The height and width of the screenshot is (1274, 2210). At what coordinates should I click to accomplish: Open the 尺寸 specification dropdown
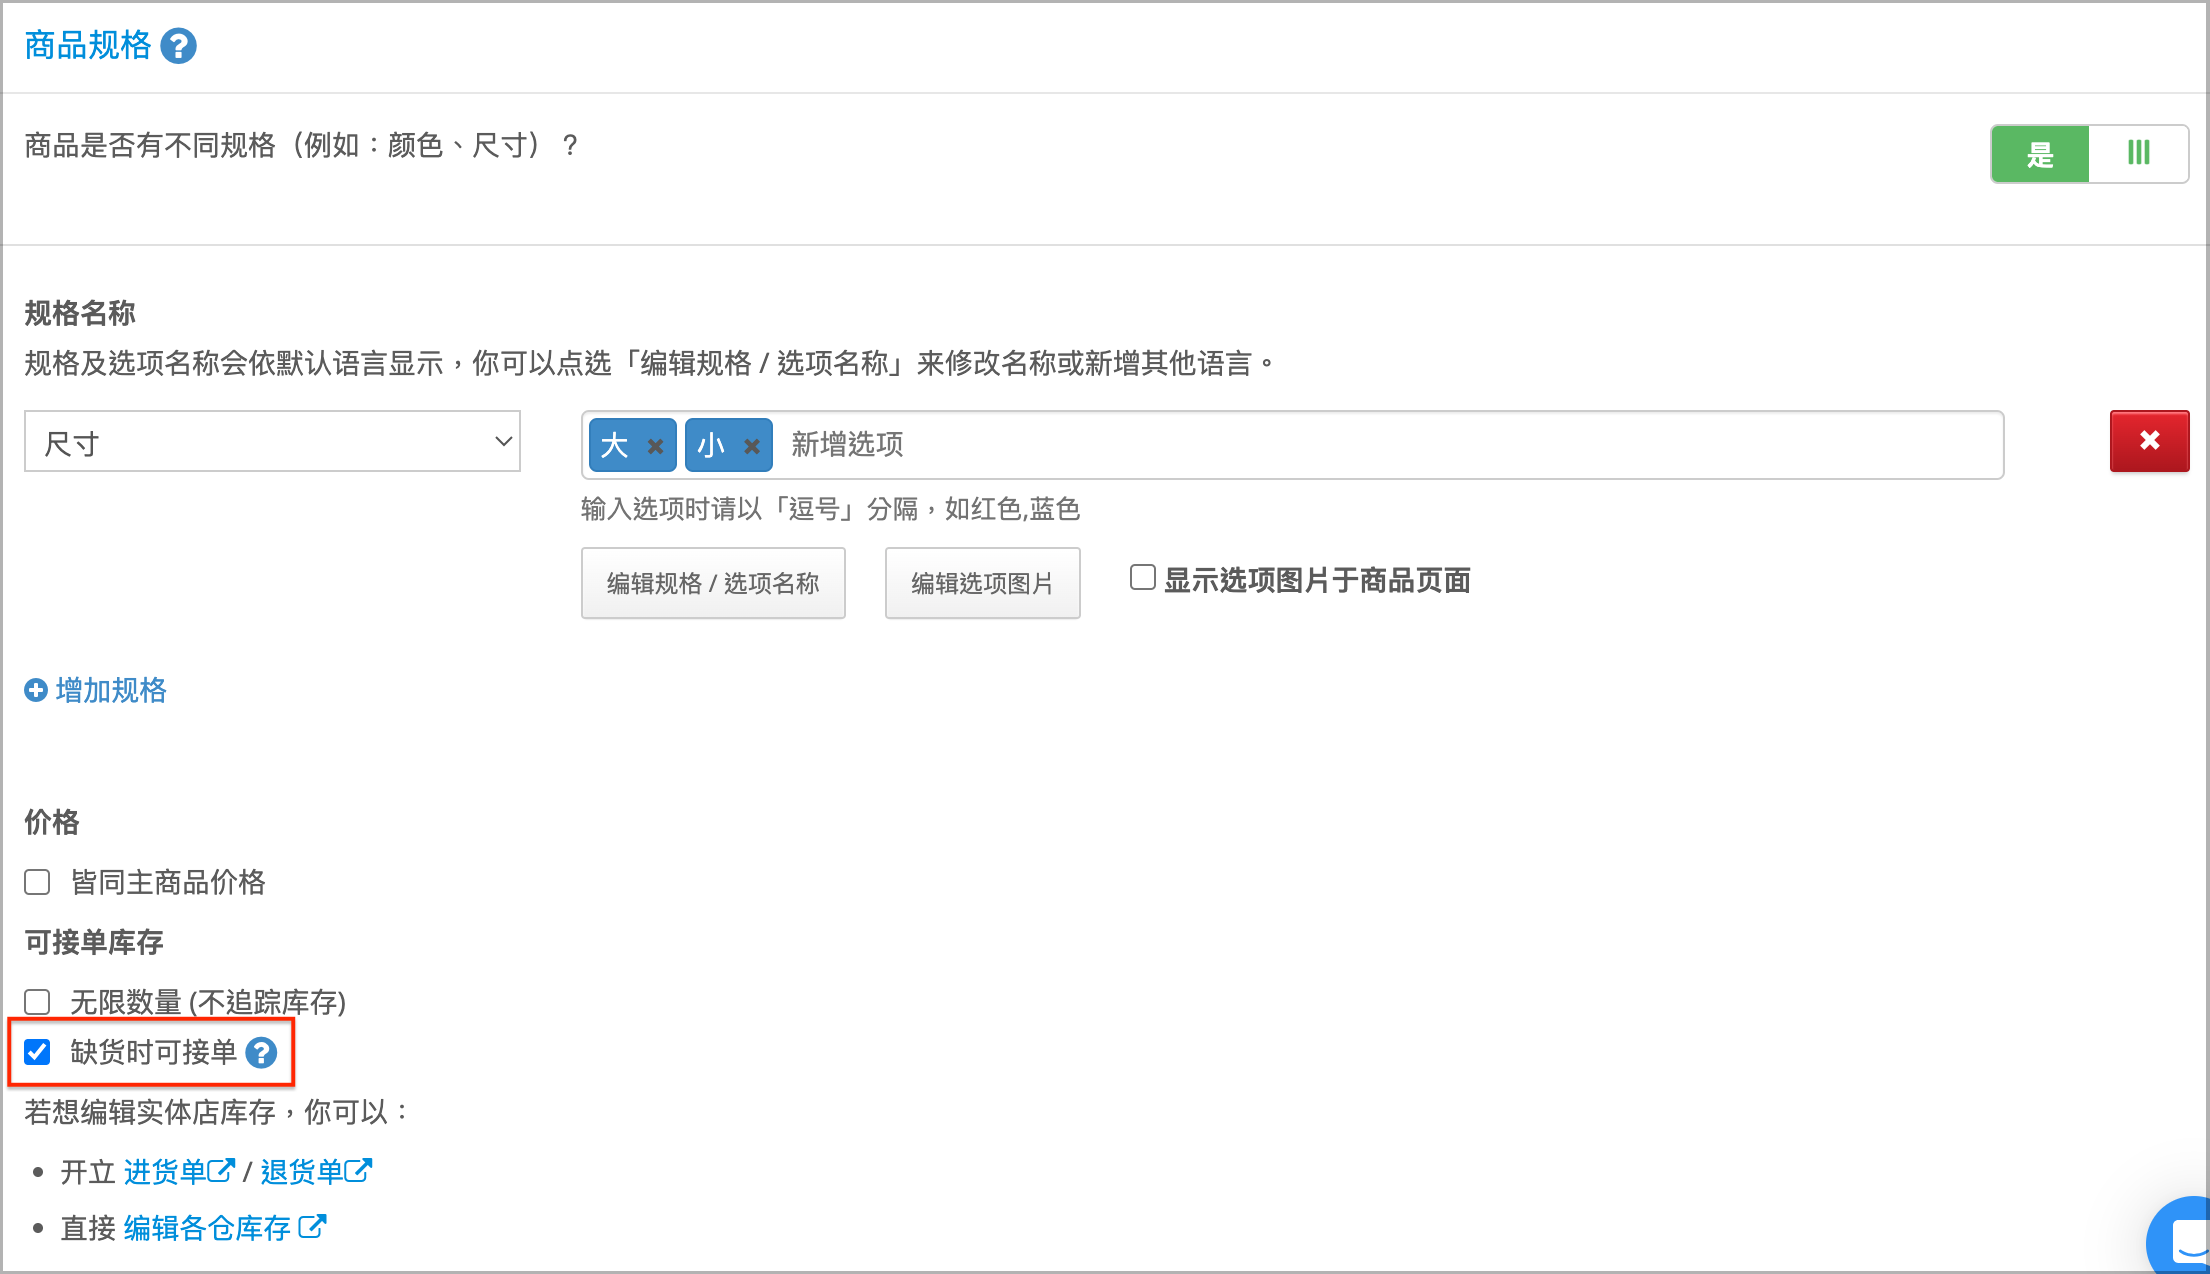272,441
